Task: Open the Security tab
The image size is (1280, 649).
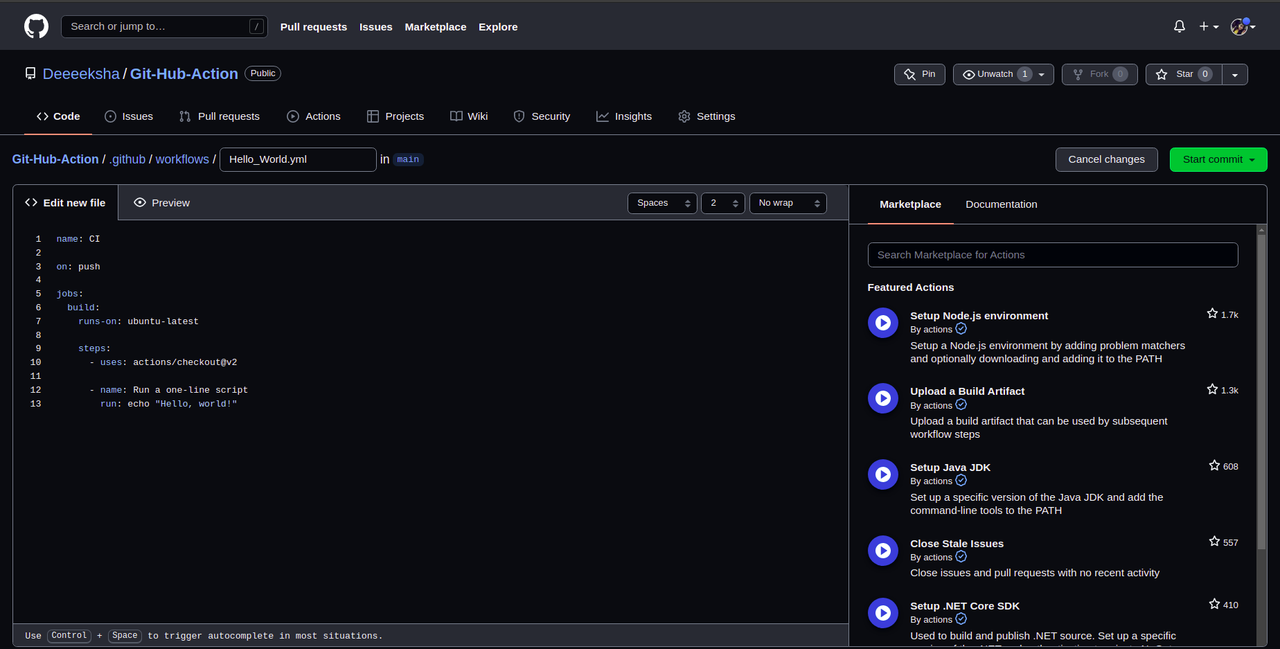Action: [542, 116]
